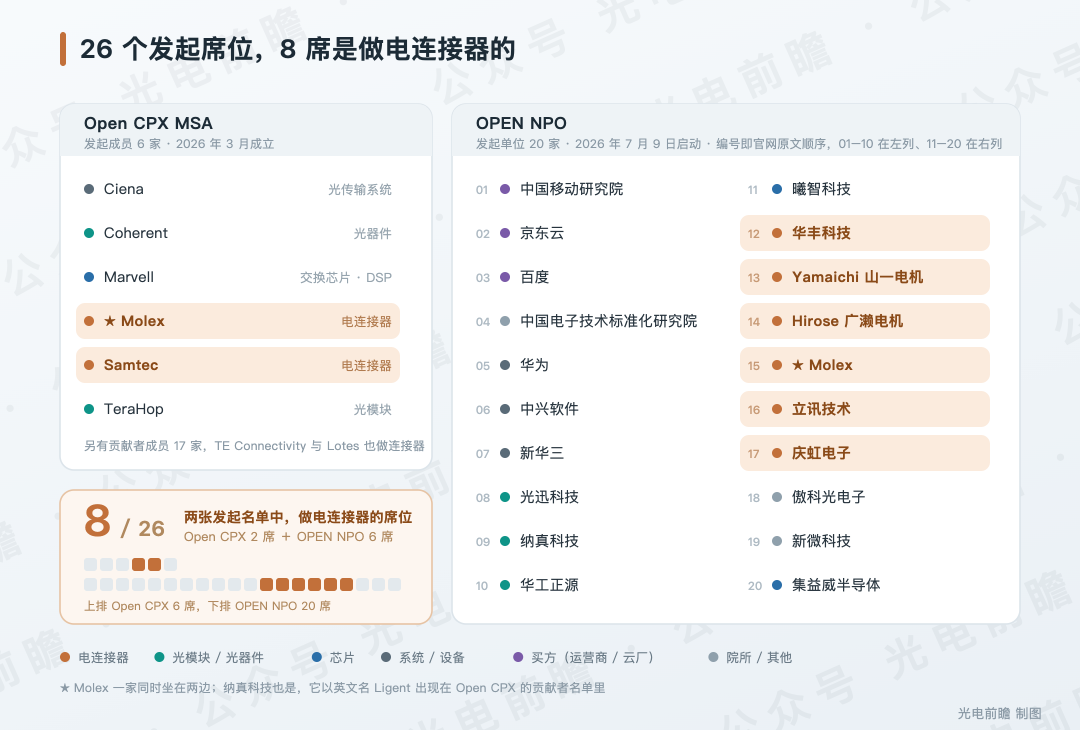
Task: Click the 买方 (运营商 / 云厂) legend label
Action: click(x=592, y=658)
